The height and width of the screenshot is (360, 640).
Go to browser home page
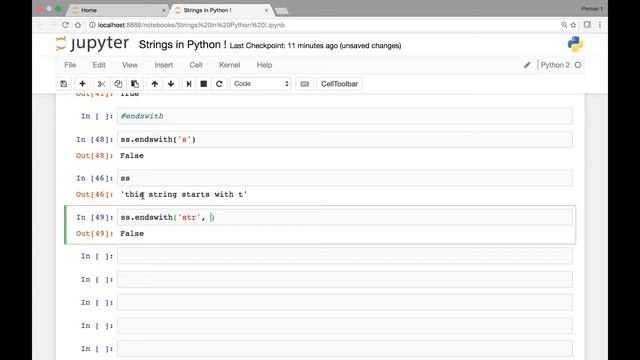pyautogui.click(x=78, y=25)
